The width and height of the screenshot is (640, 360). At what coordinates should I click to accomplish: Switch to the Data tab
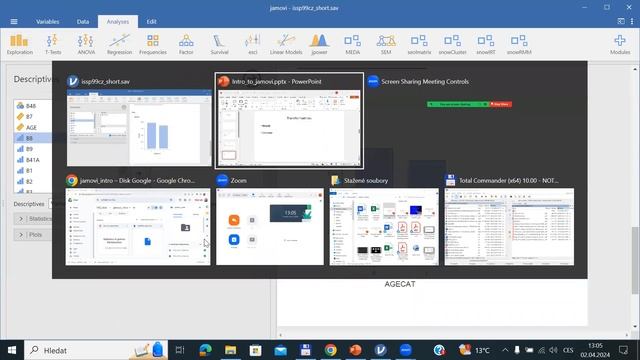83,22
